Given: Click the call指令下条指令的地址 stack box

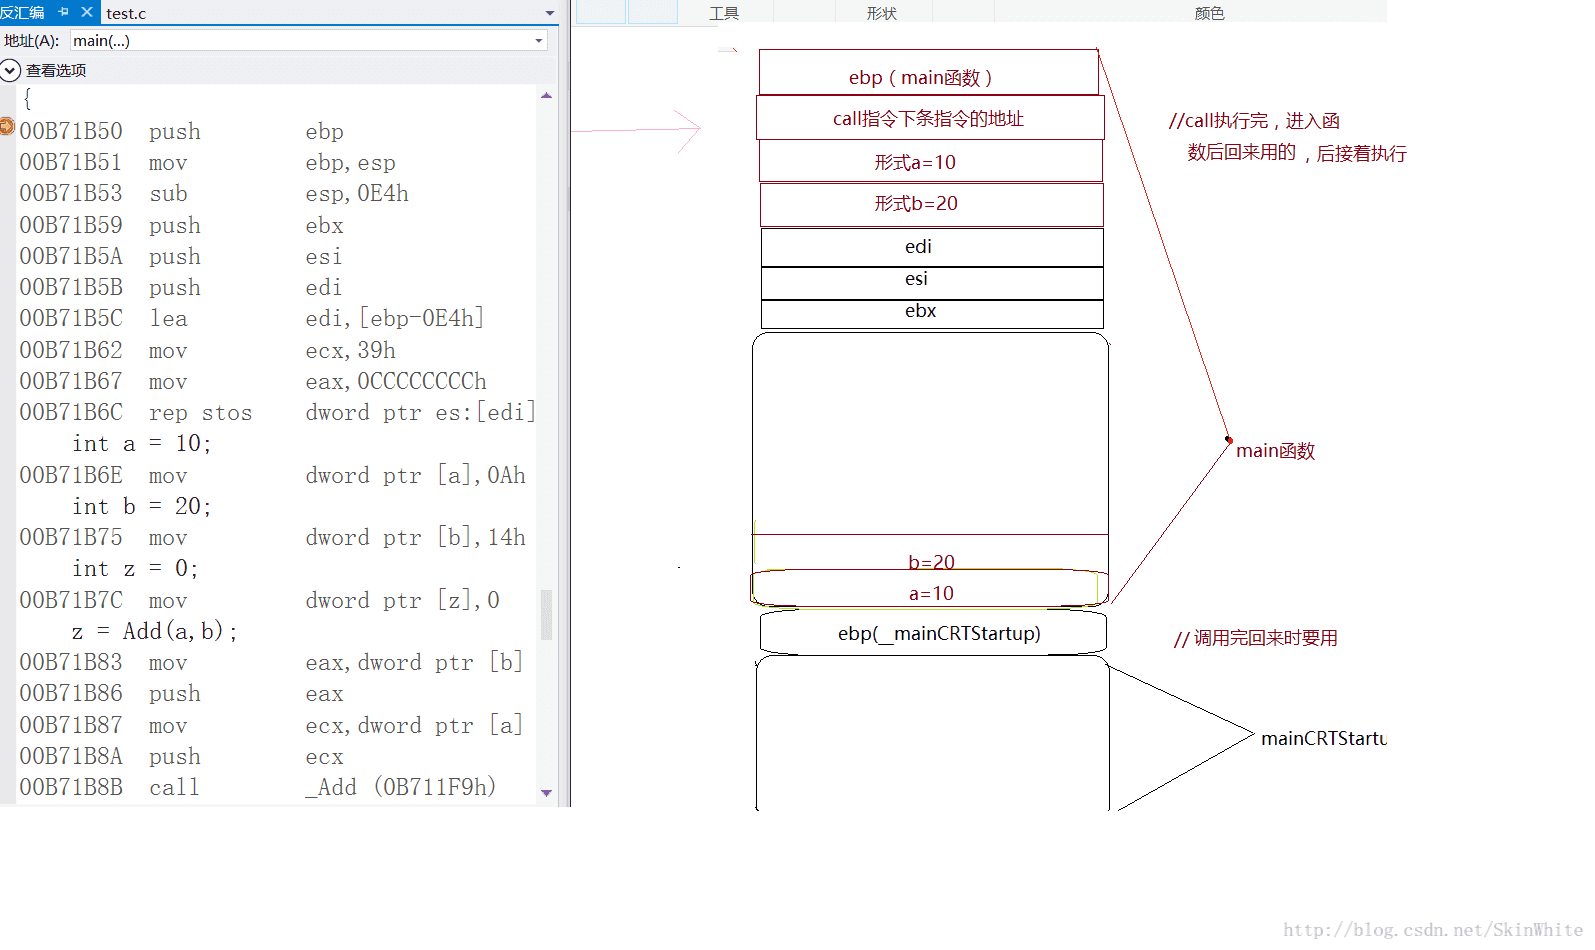Looking at the screenshot, I should [x=930, y=118].
